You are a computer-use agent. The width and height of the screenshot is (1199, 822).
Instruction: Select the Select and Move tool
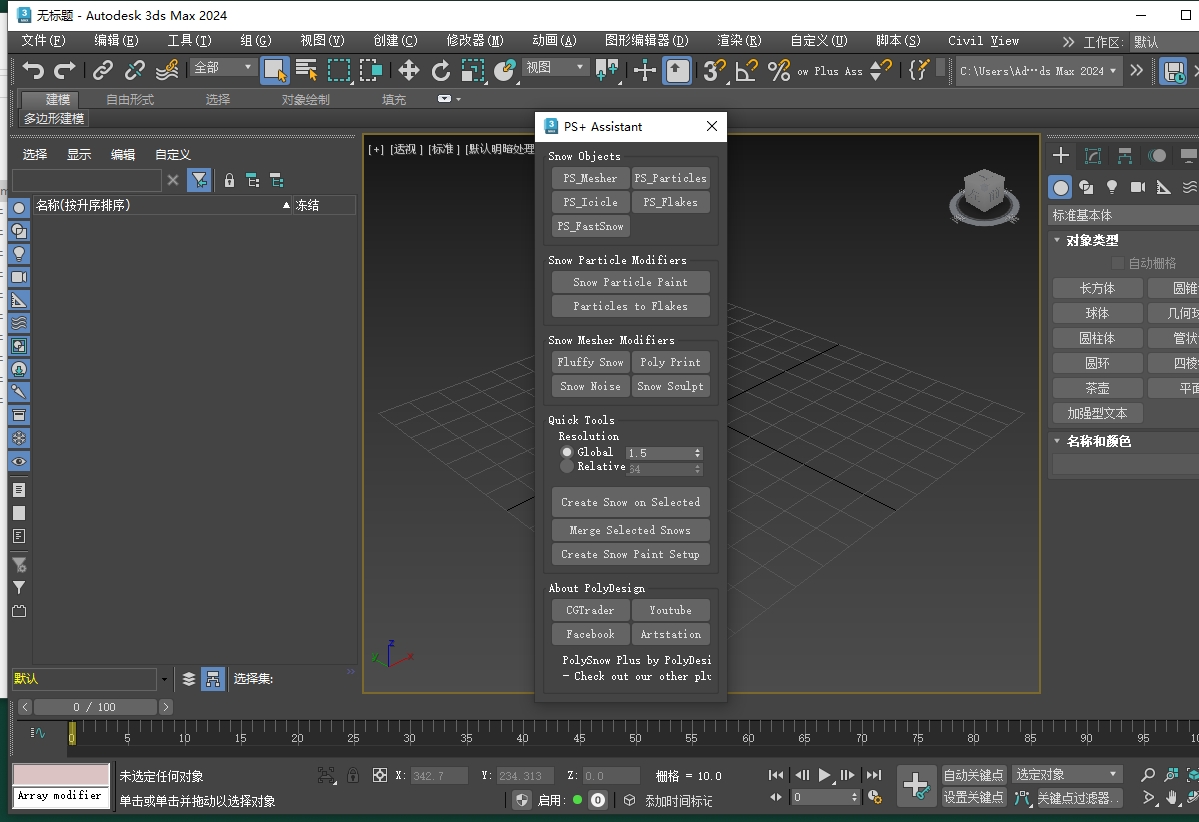[409, 71]
